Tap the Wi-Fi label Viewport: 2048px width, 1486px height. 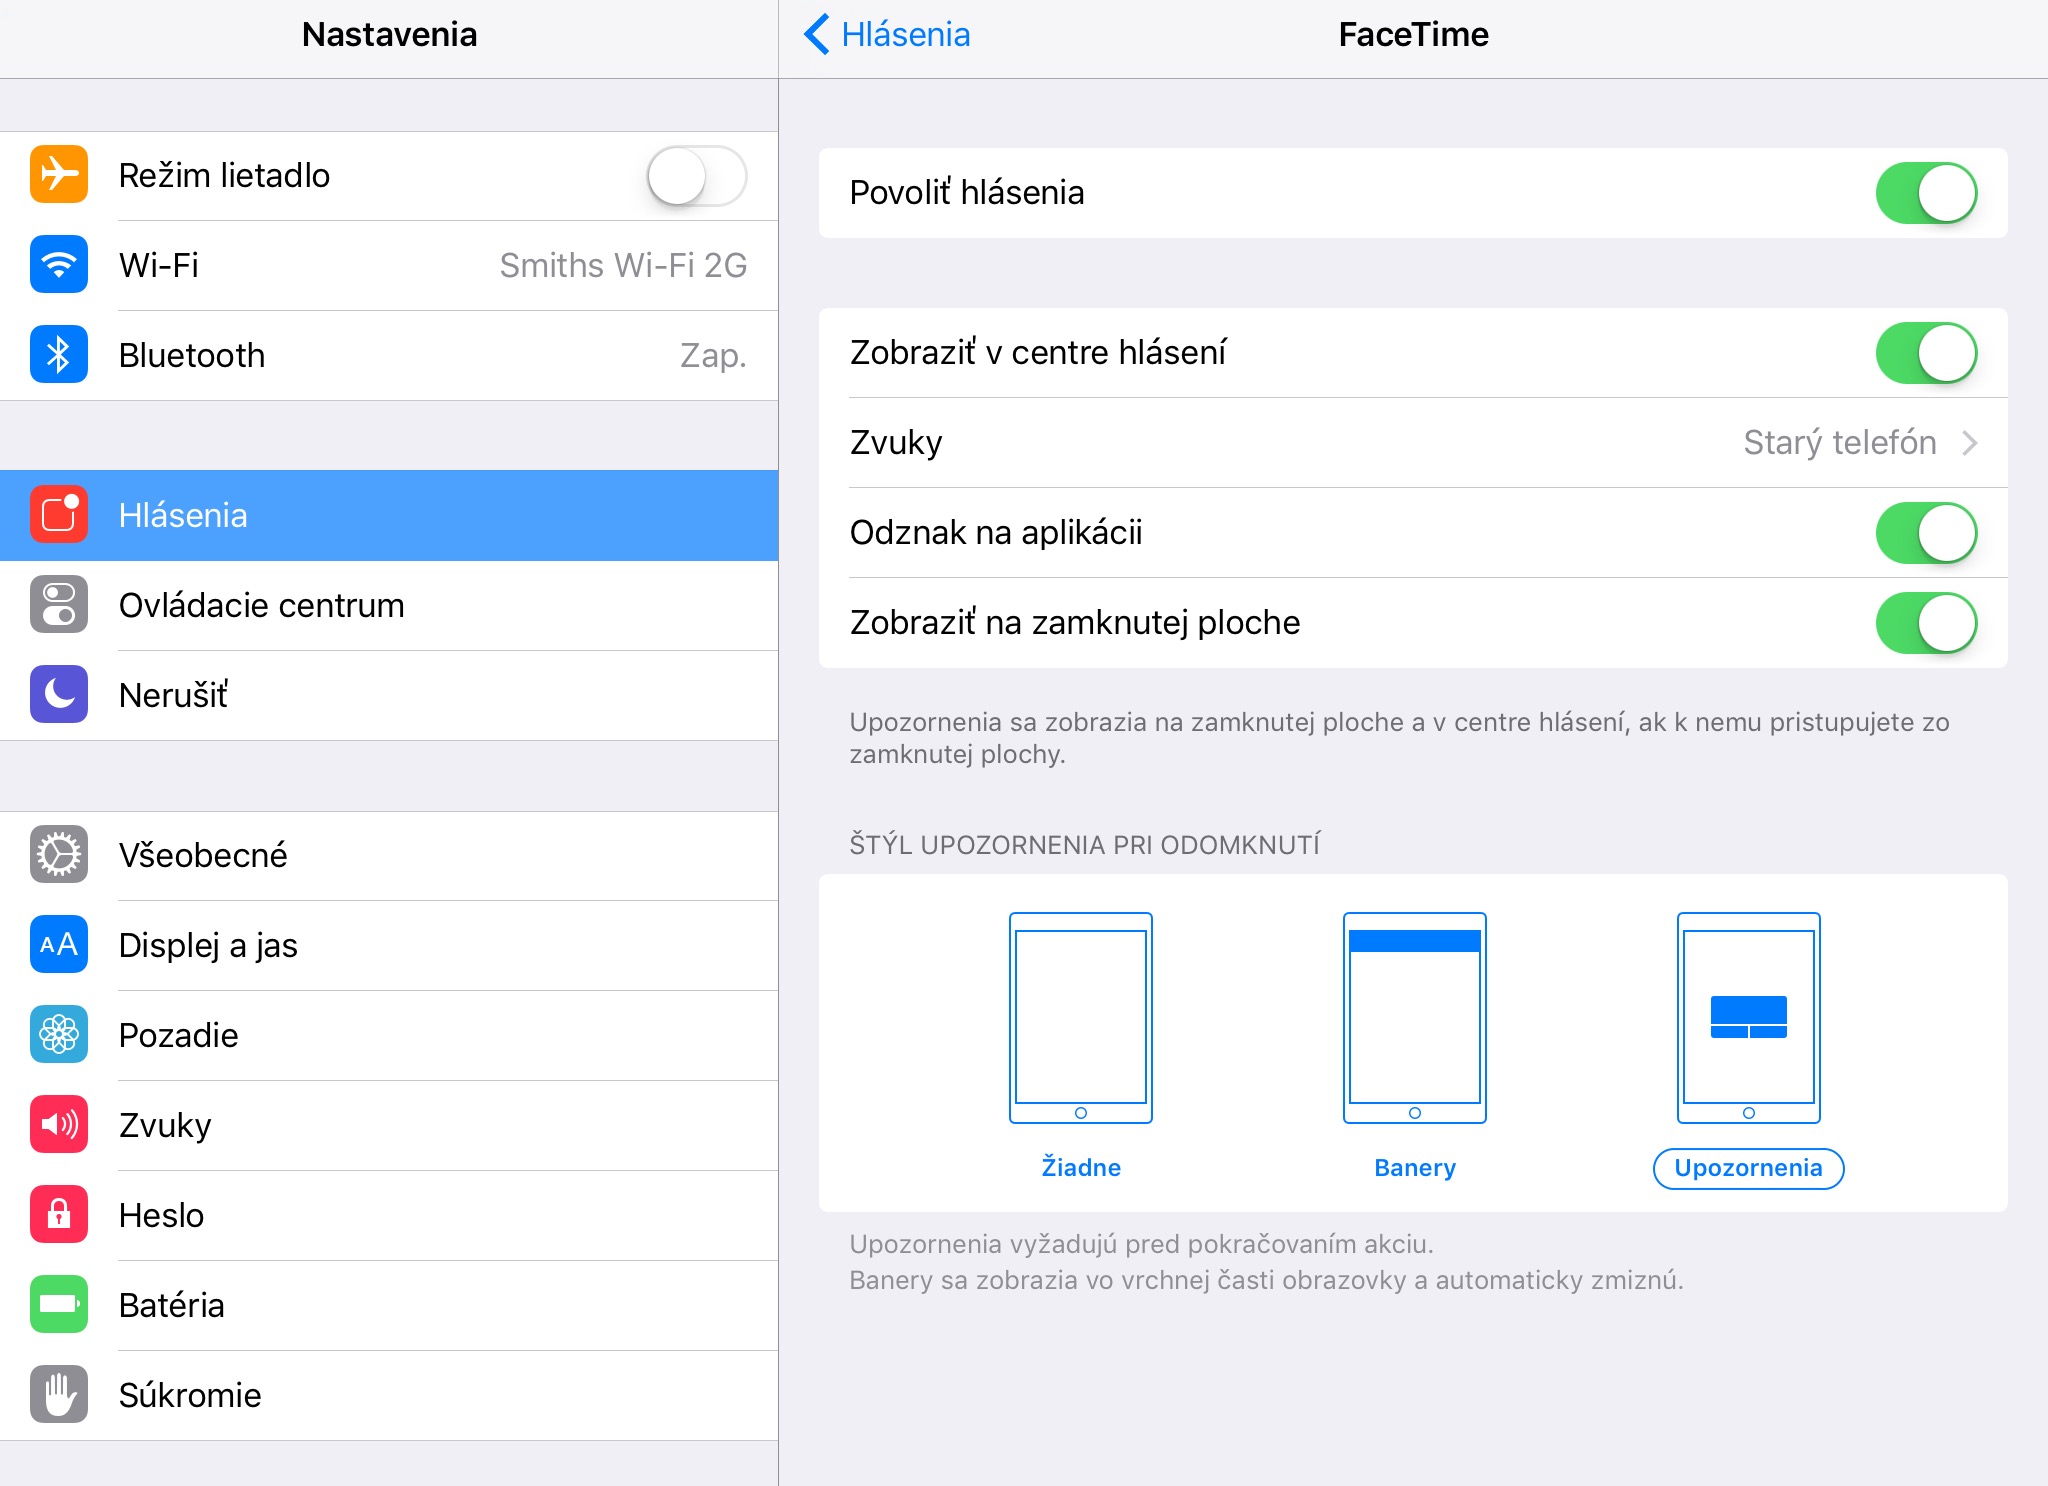click(159, 266)
